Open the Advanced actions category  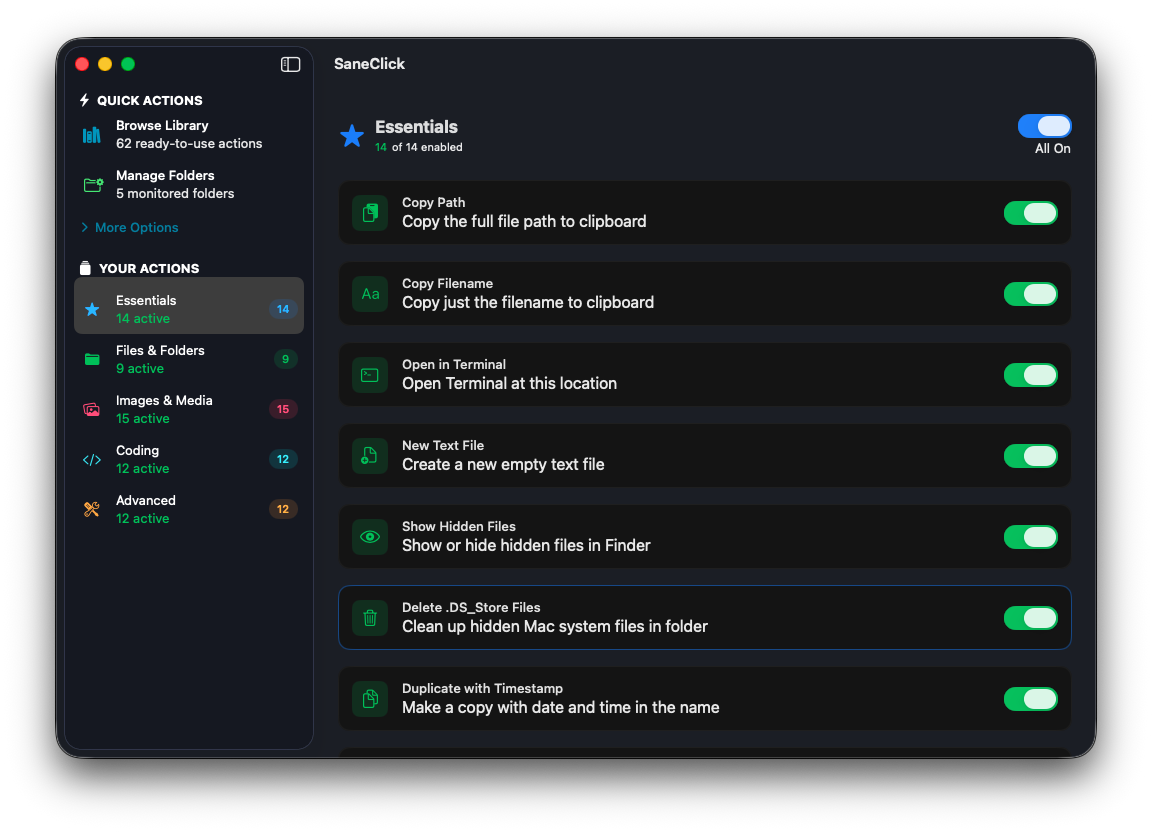(189, 509)
